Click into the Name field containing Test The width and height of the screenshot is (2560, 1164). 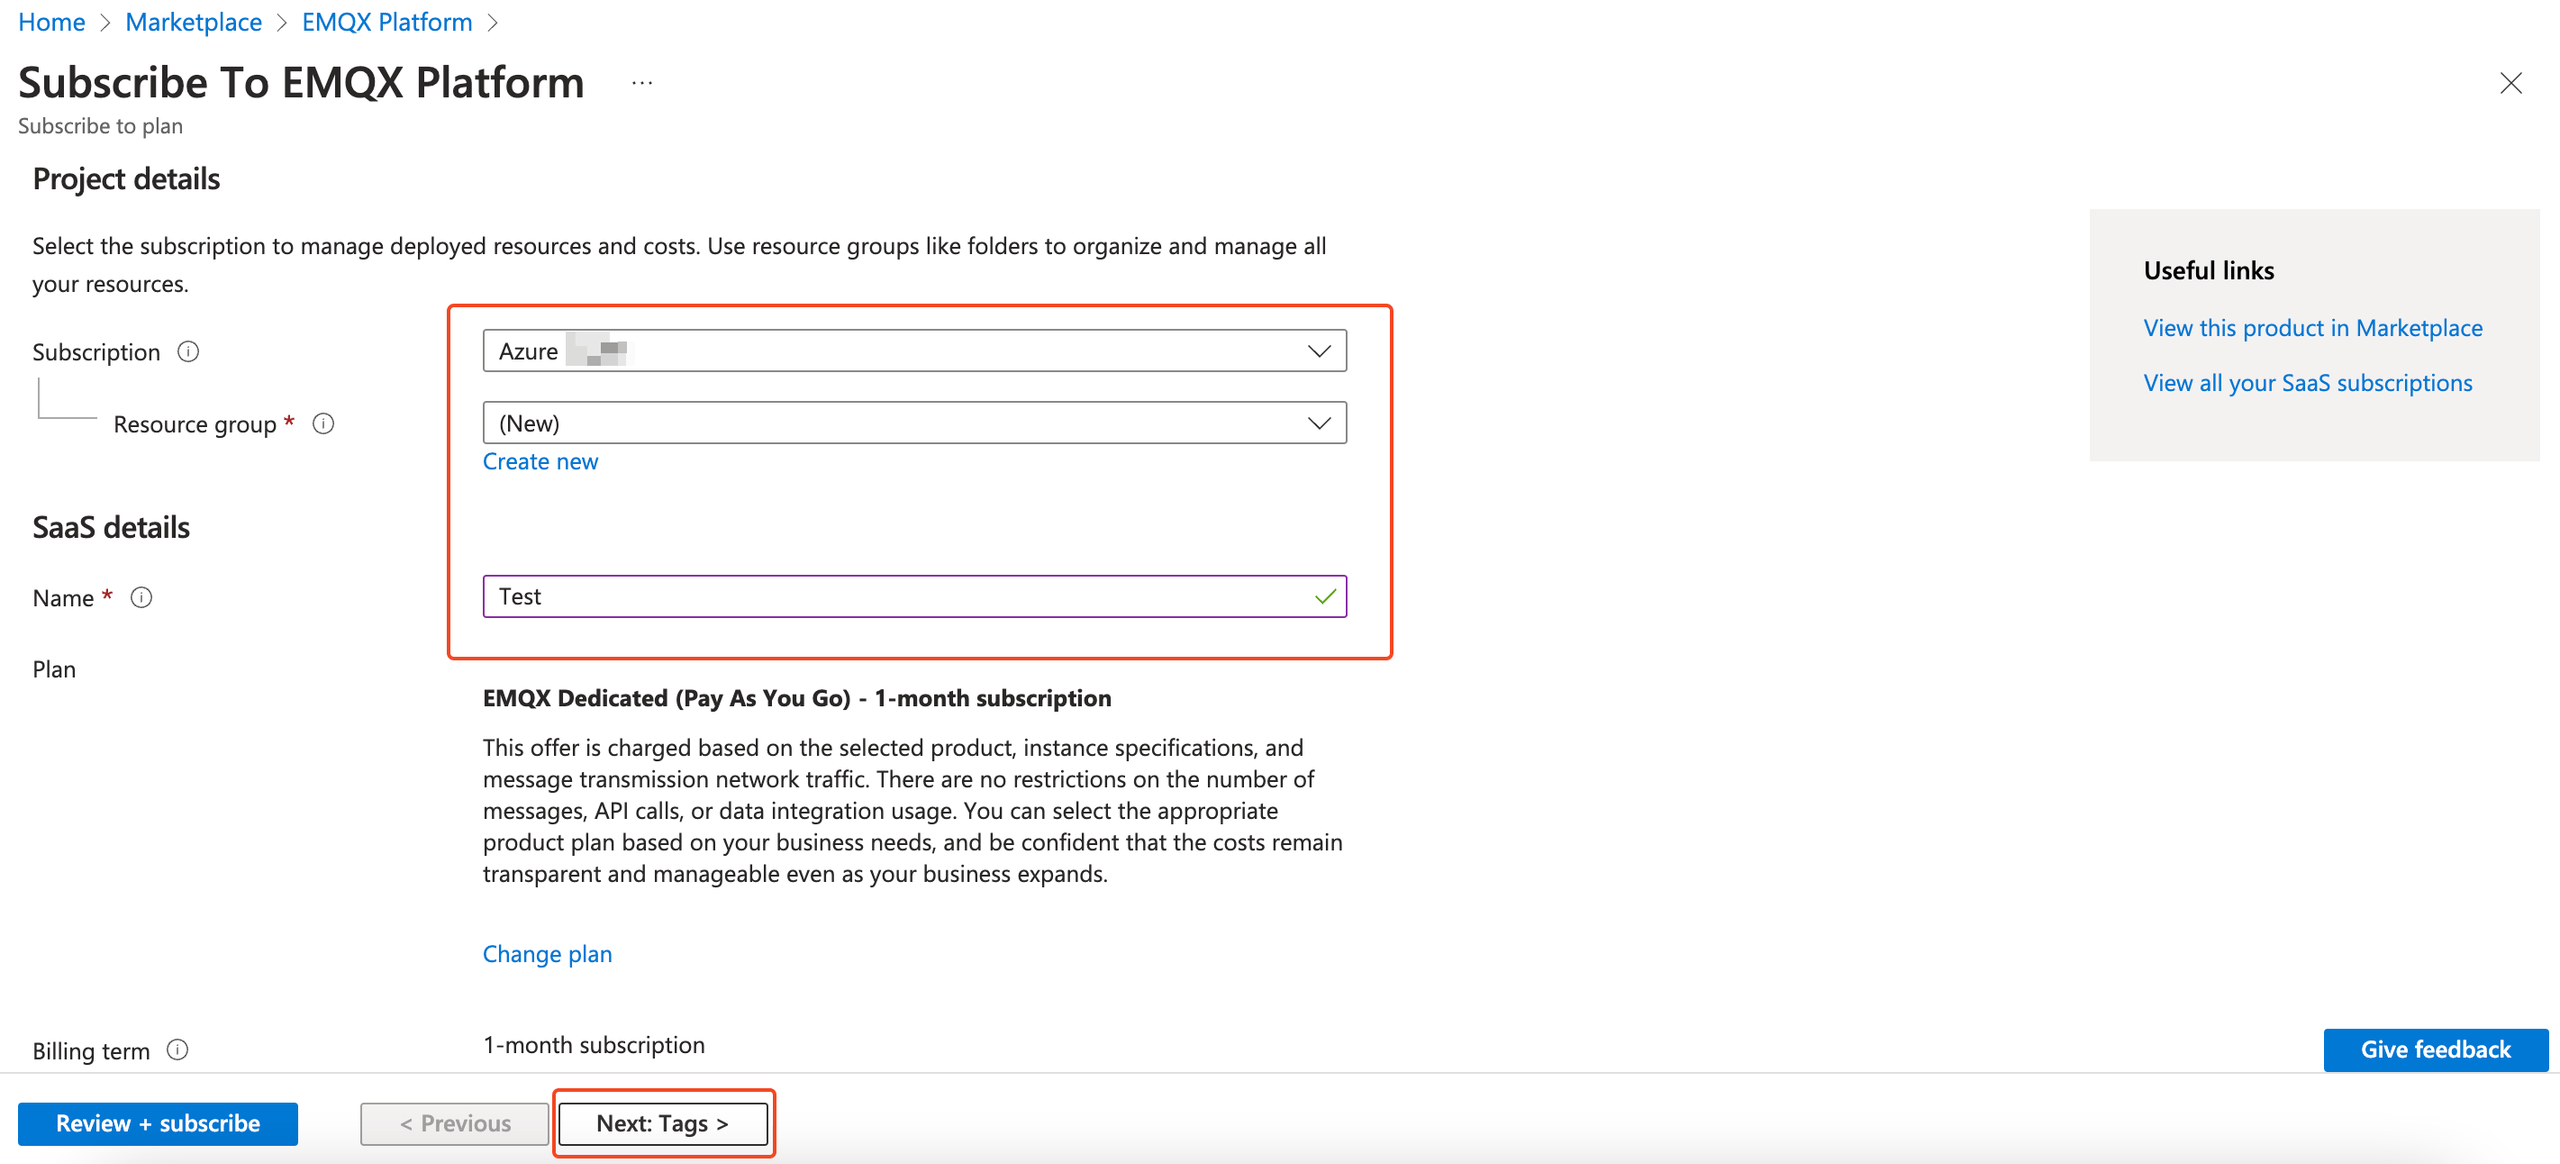900,596
